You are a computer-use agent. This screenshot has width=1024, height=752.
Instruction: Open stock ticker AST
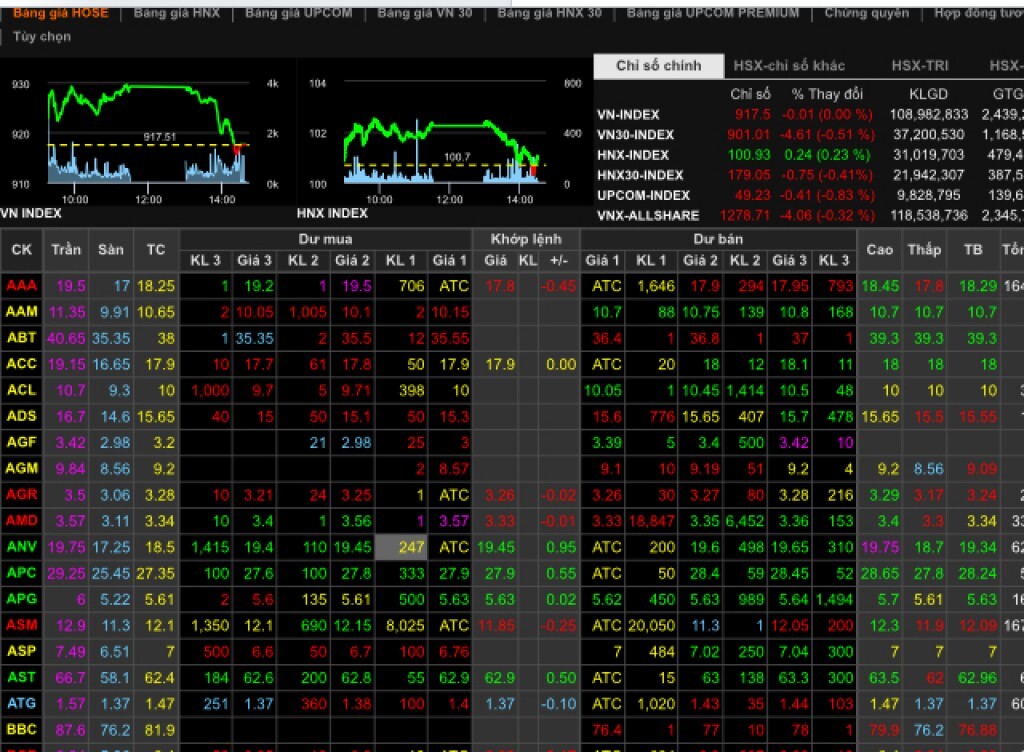click(22, 678)
